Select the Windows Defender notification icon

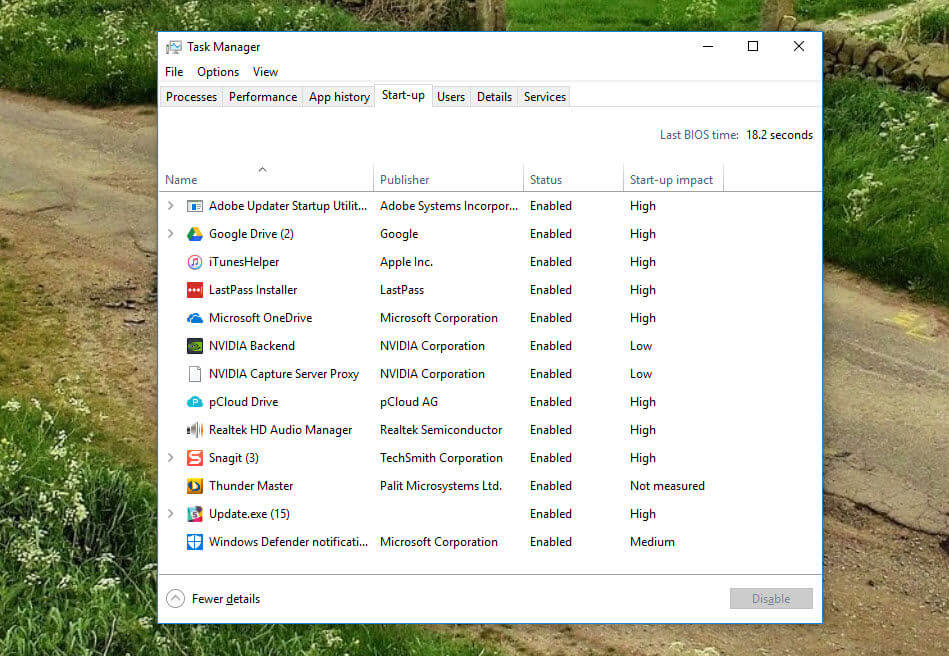(195, 541)
